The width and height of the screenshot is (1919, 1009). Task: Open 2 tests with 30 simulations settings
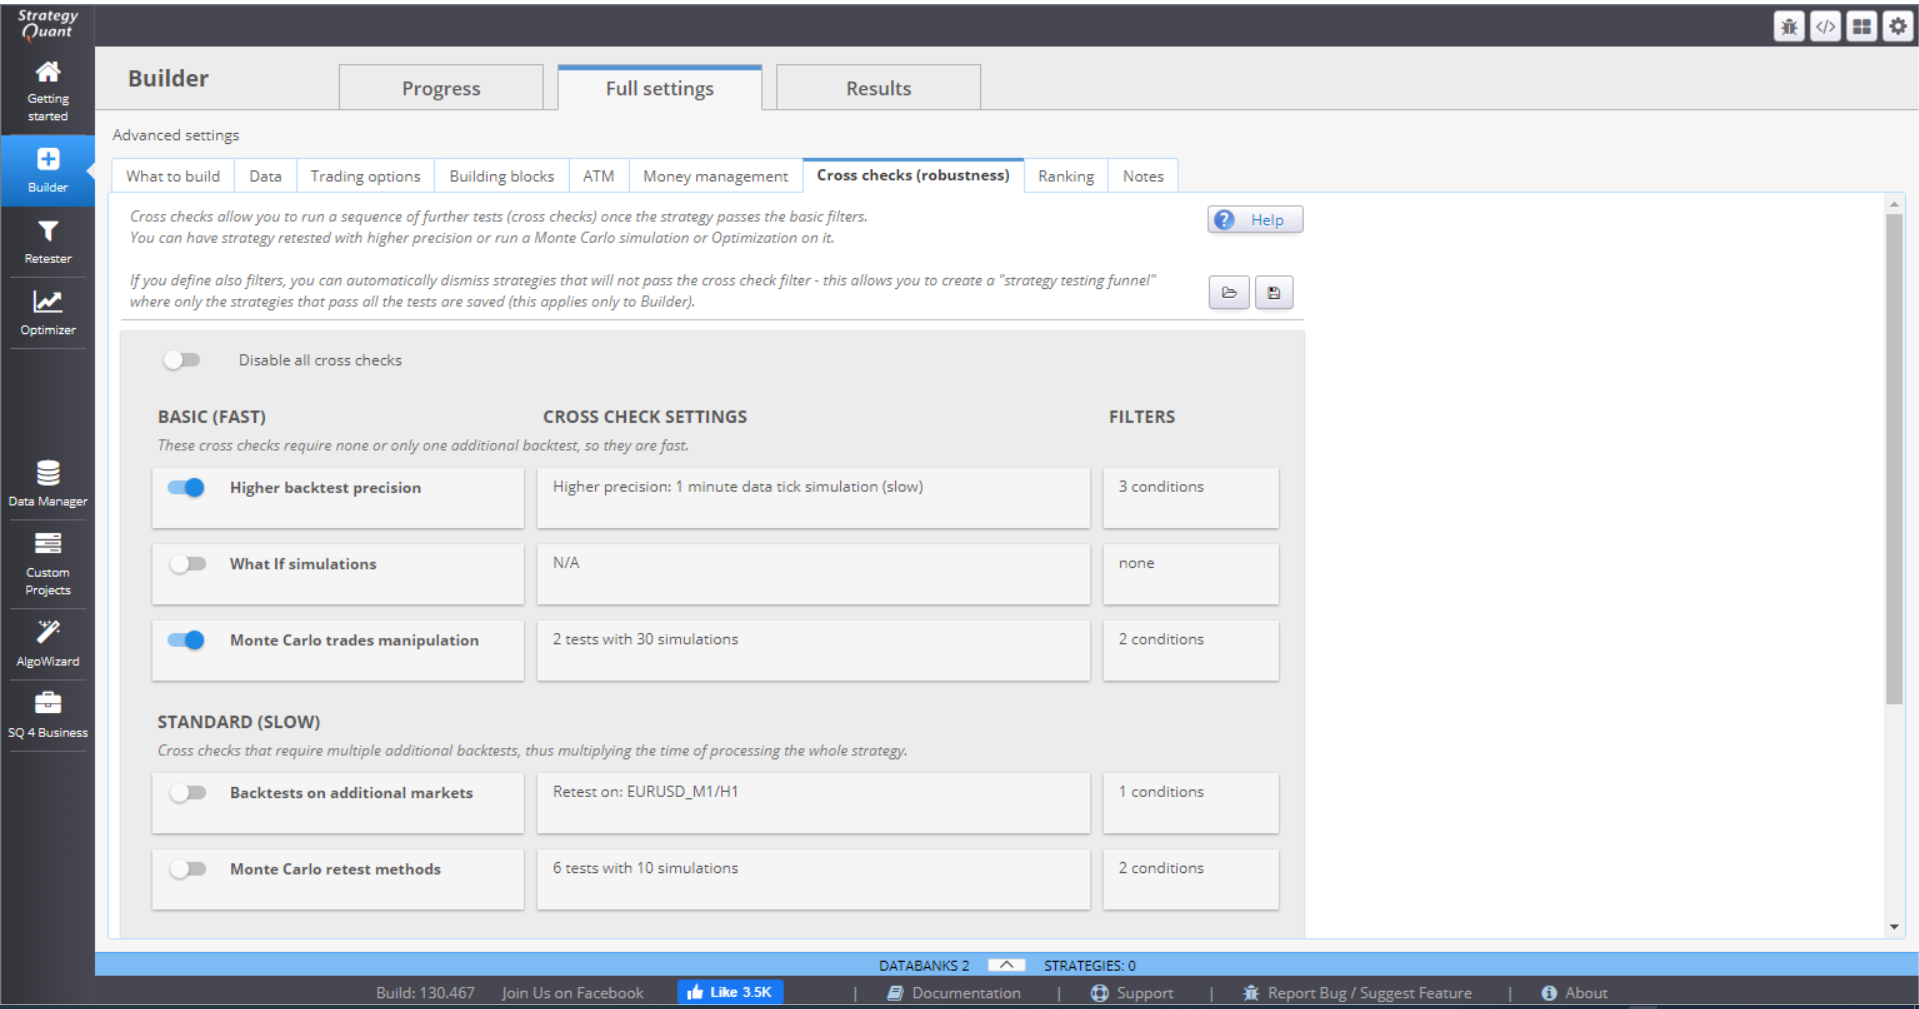tap(813, 651)
